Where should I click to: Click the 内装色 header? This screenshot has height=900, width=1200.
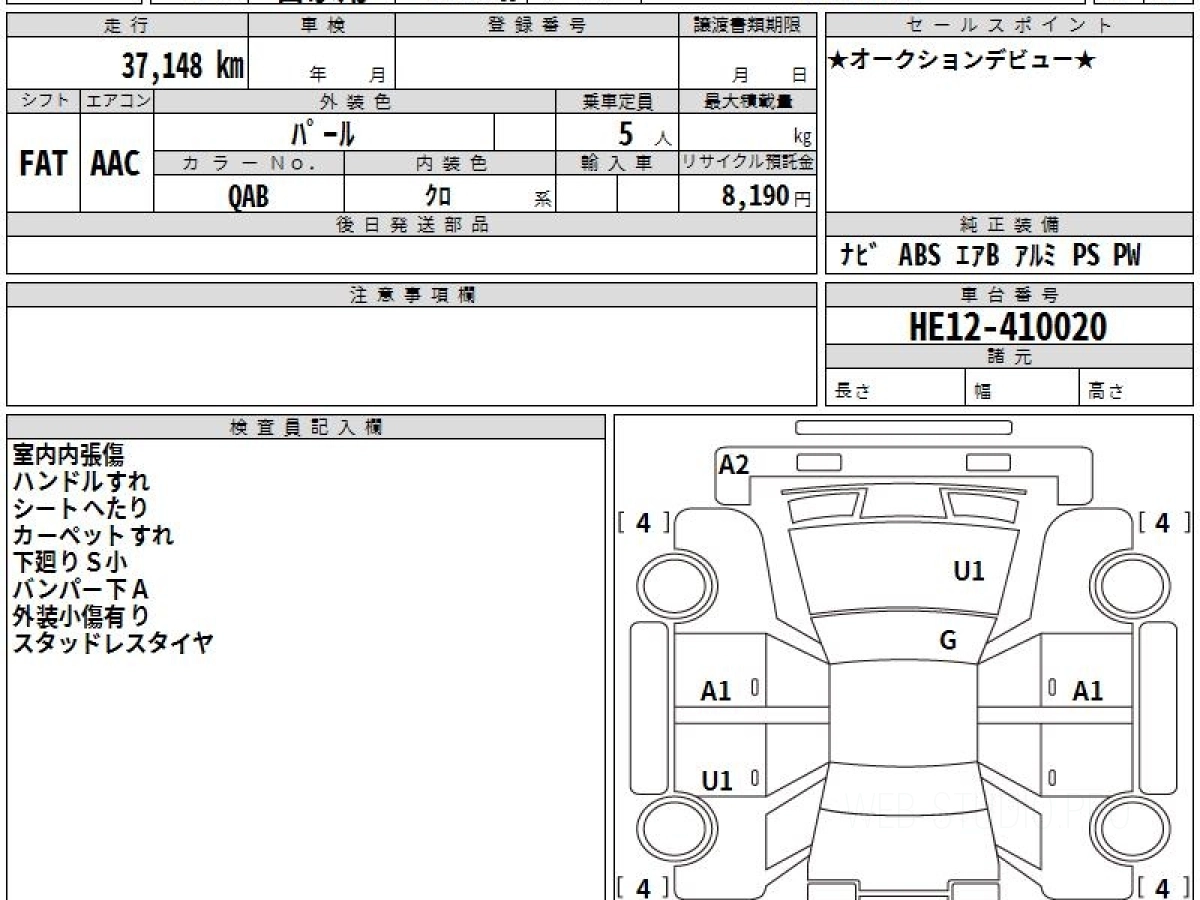450,163
